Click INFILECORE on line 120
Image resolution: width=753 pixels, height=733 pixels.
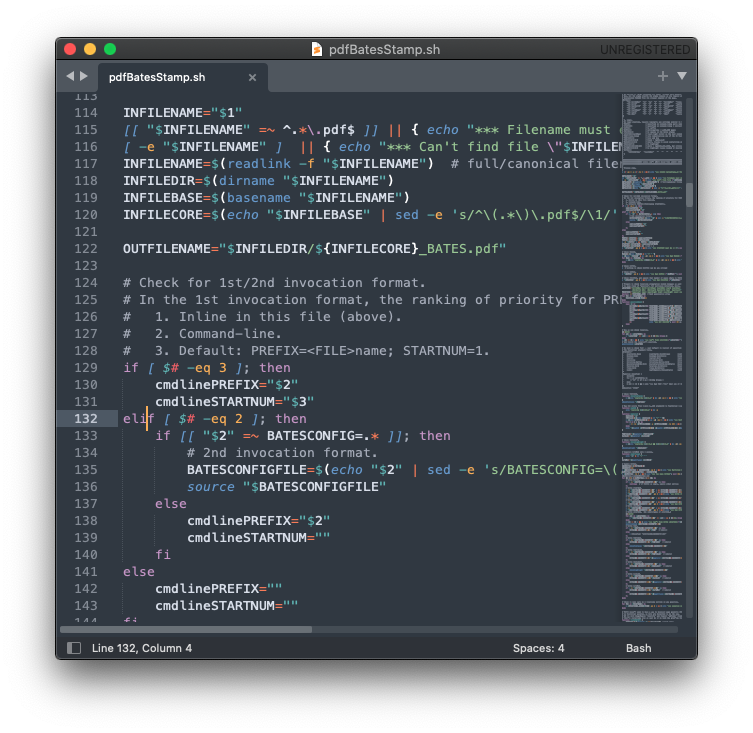tap(163, 215)
